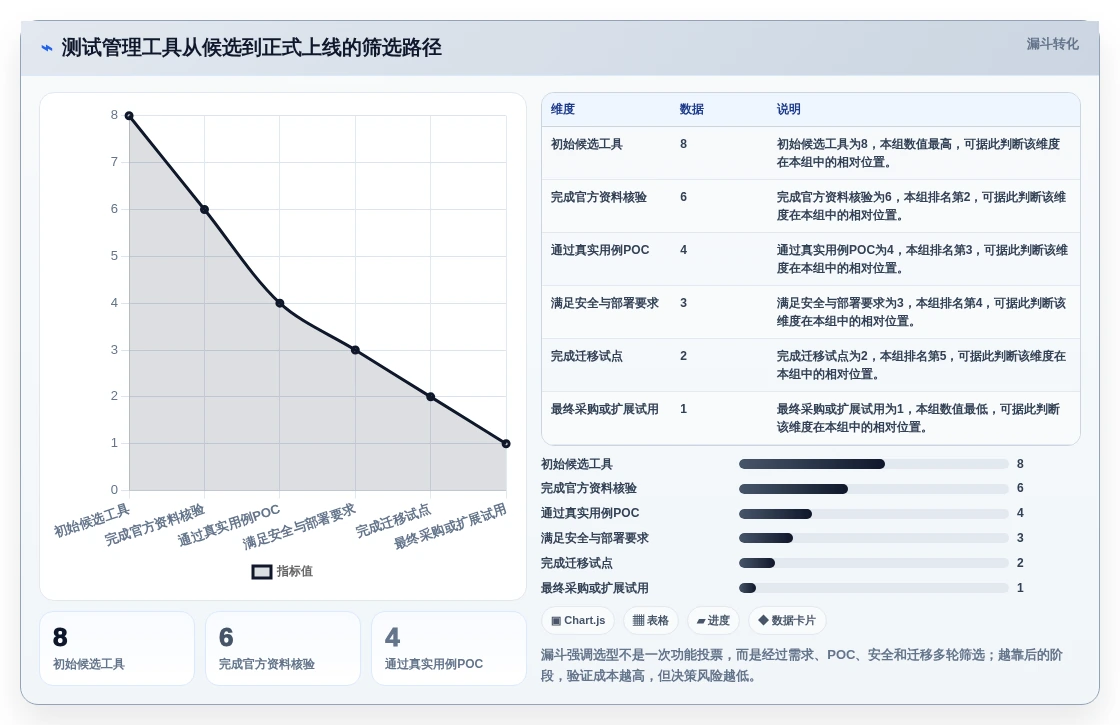
Task: Click the chart point for 通过真实用例POC
Action: pyautogui.click(x=280, y=304)
